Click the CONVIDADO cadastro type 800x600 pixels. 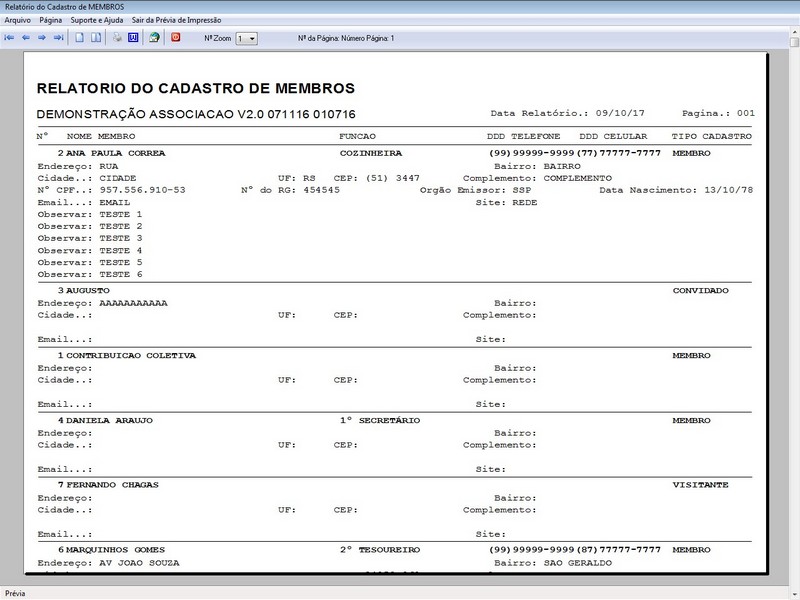[x=701, y=290]
